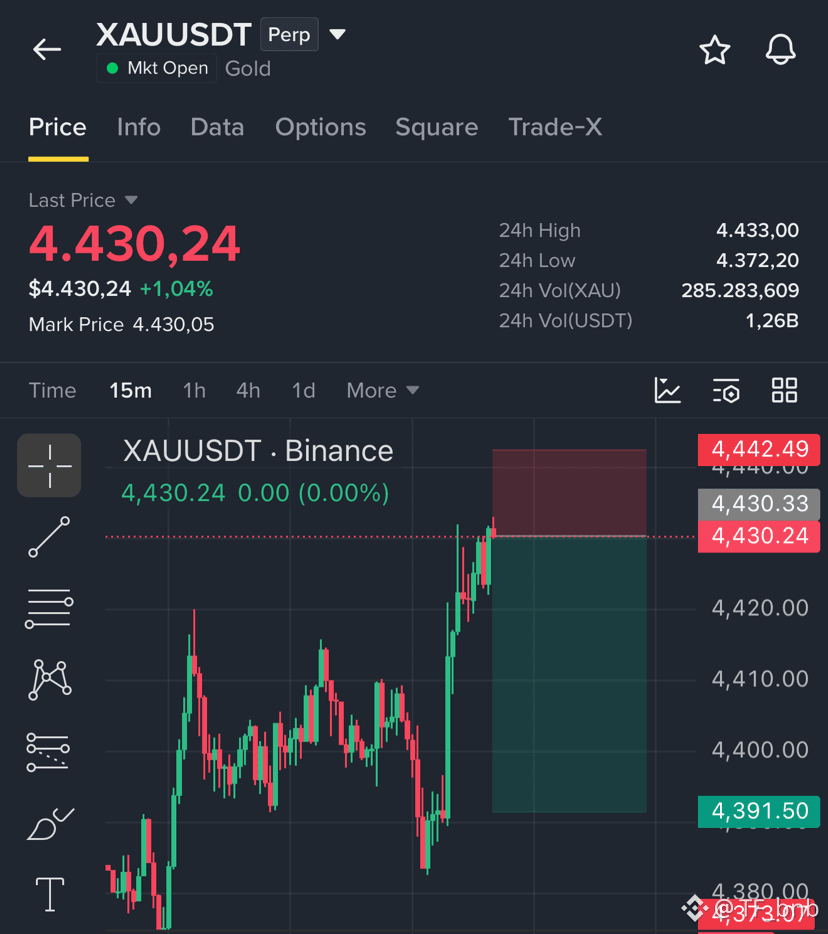The height and width of the screenshot is (934, 828).
Task: Select the horizontal lines drawing tool
Action: (49, 608)
